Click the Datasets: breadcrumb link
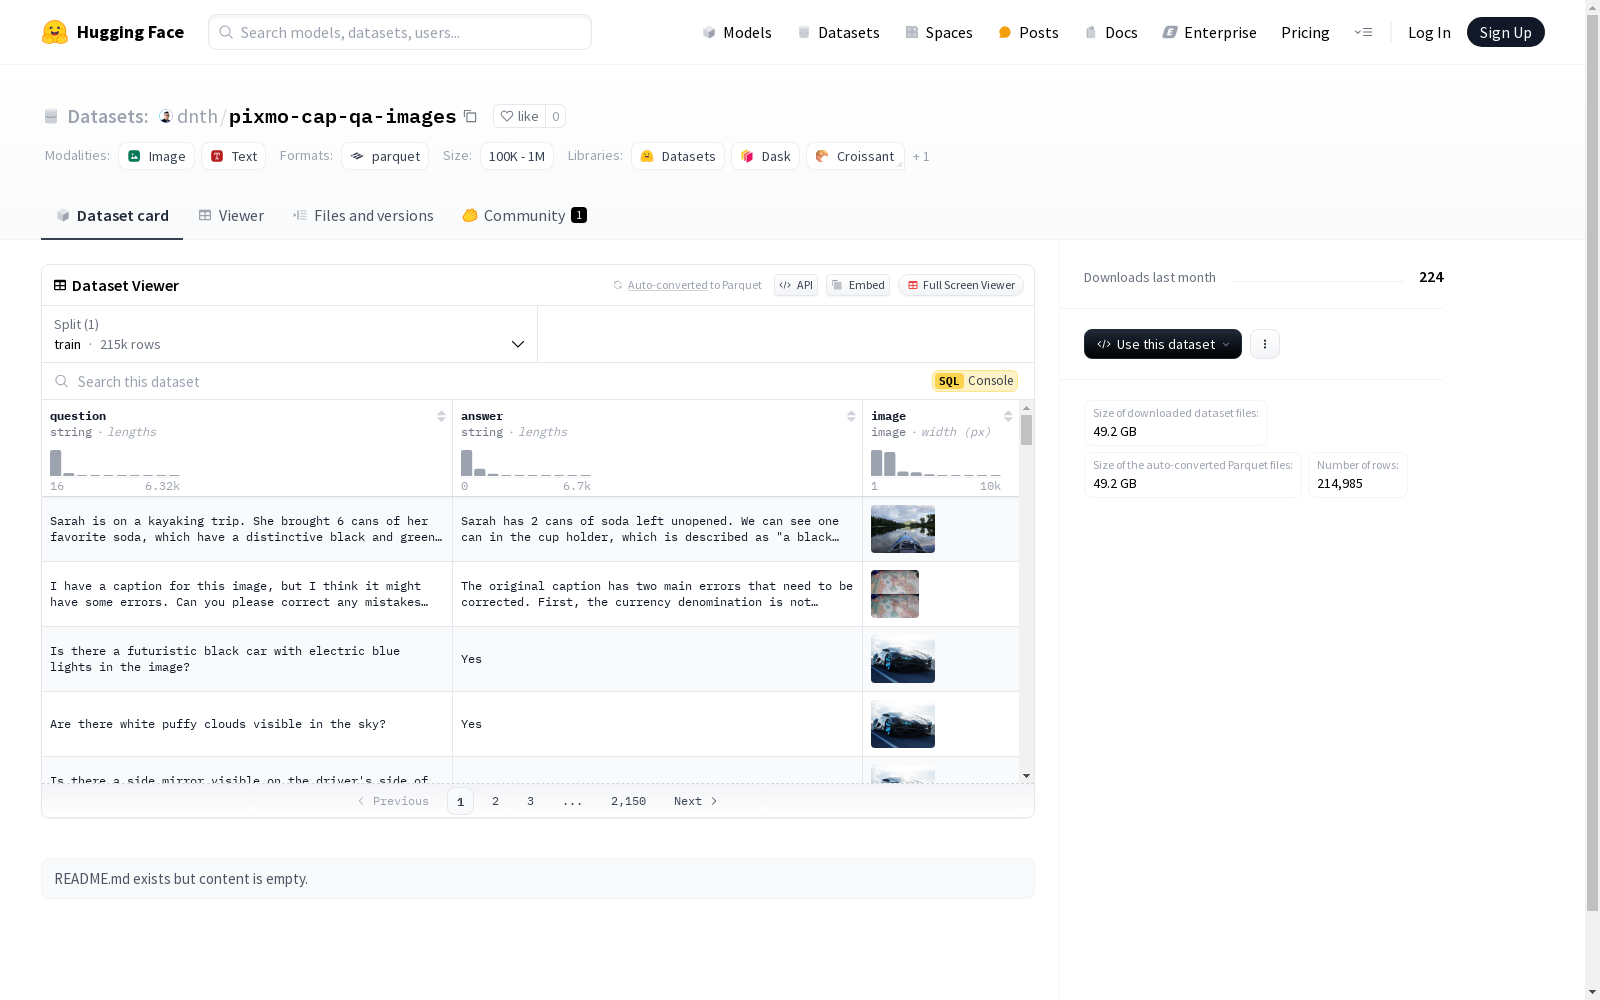 pyautogui.click(x=107, y=116)
